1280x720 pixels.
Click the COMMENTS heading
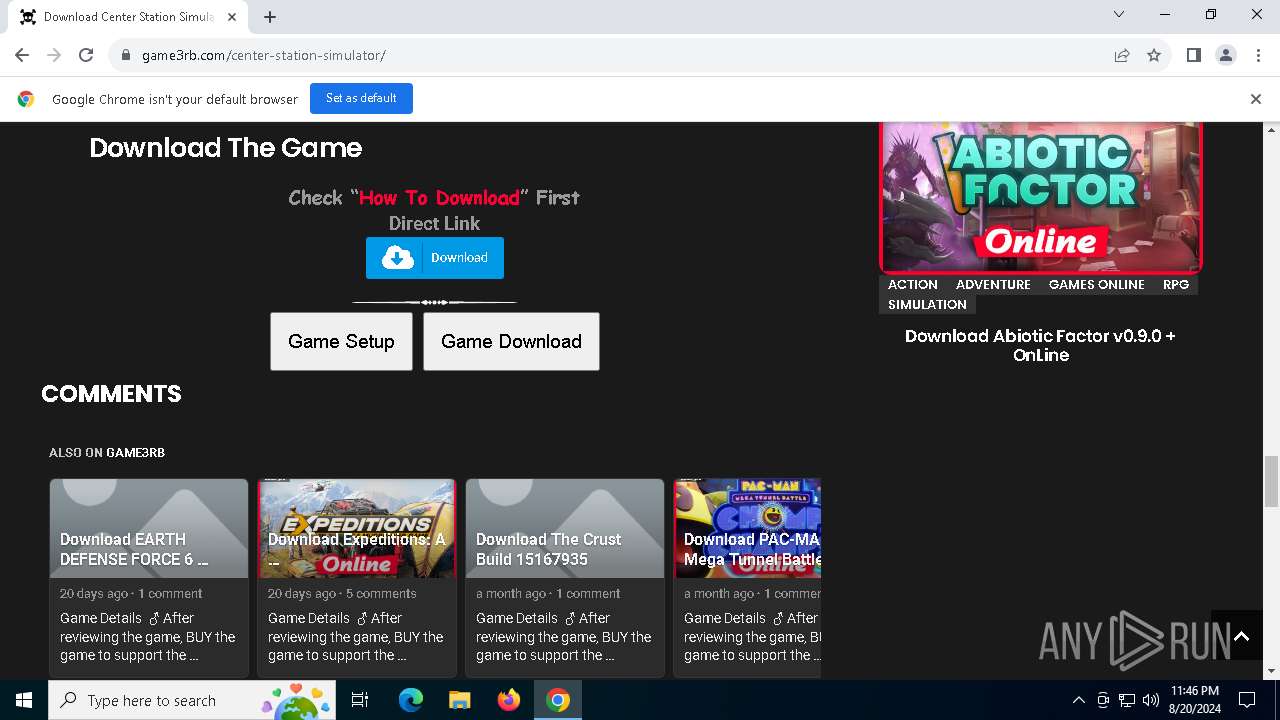pos(111,394)
